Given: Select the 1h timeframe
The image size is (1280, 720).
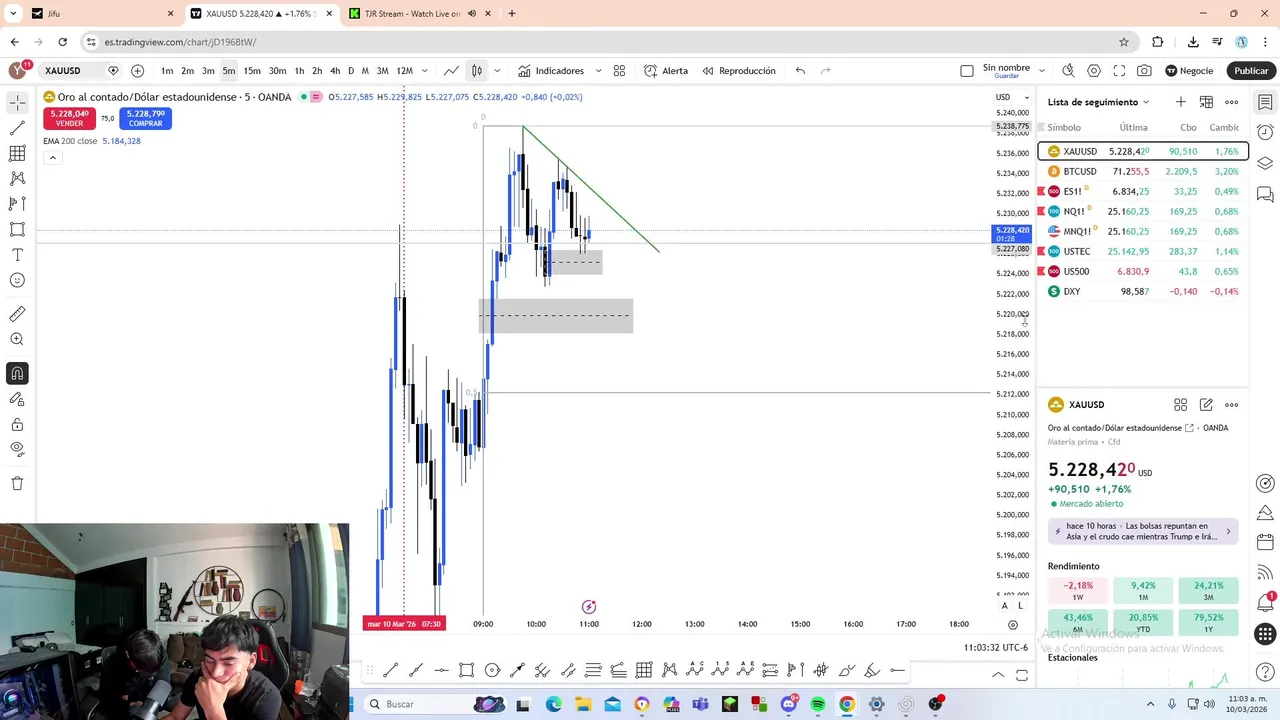Looking at the screenshot, I should coord(299,71).
